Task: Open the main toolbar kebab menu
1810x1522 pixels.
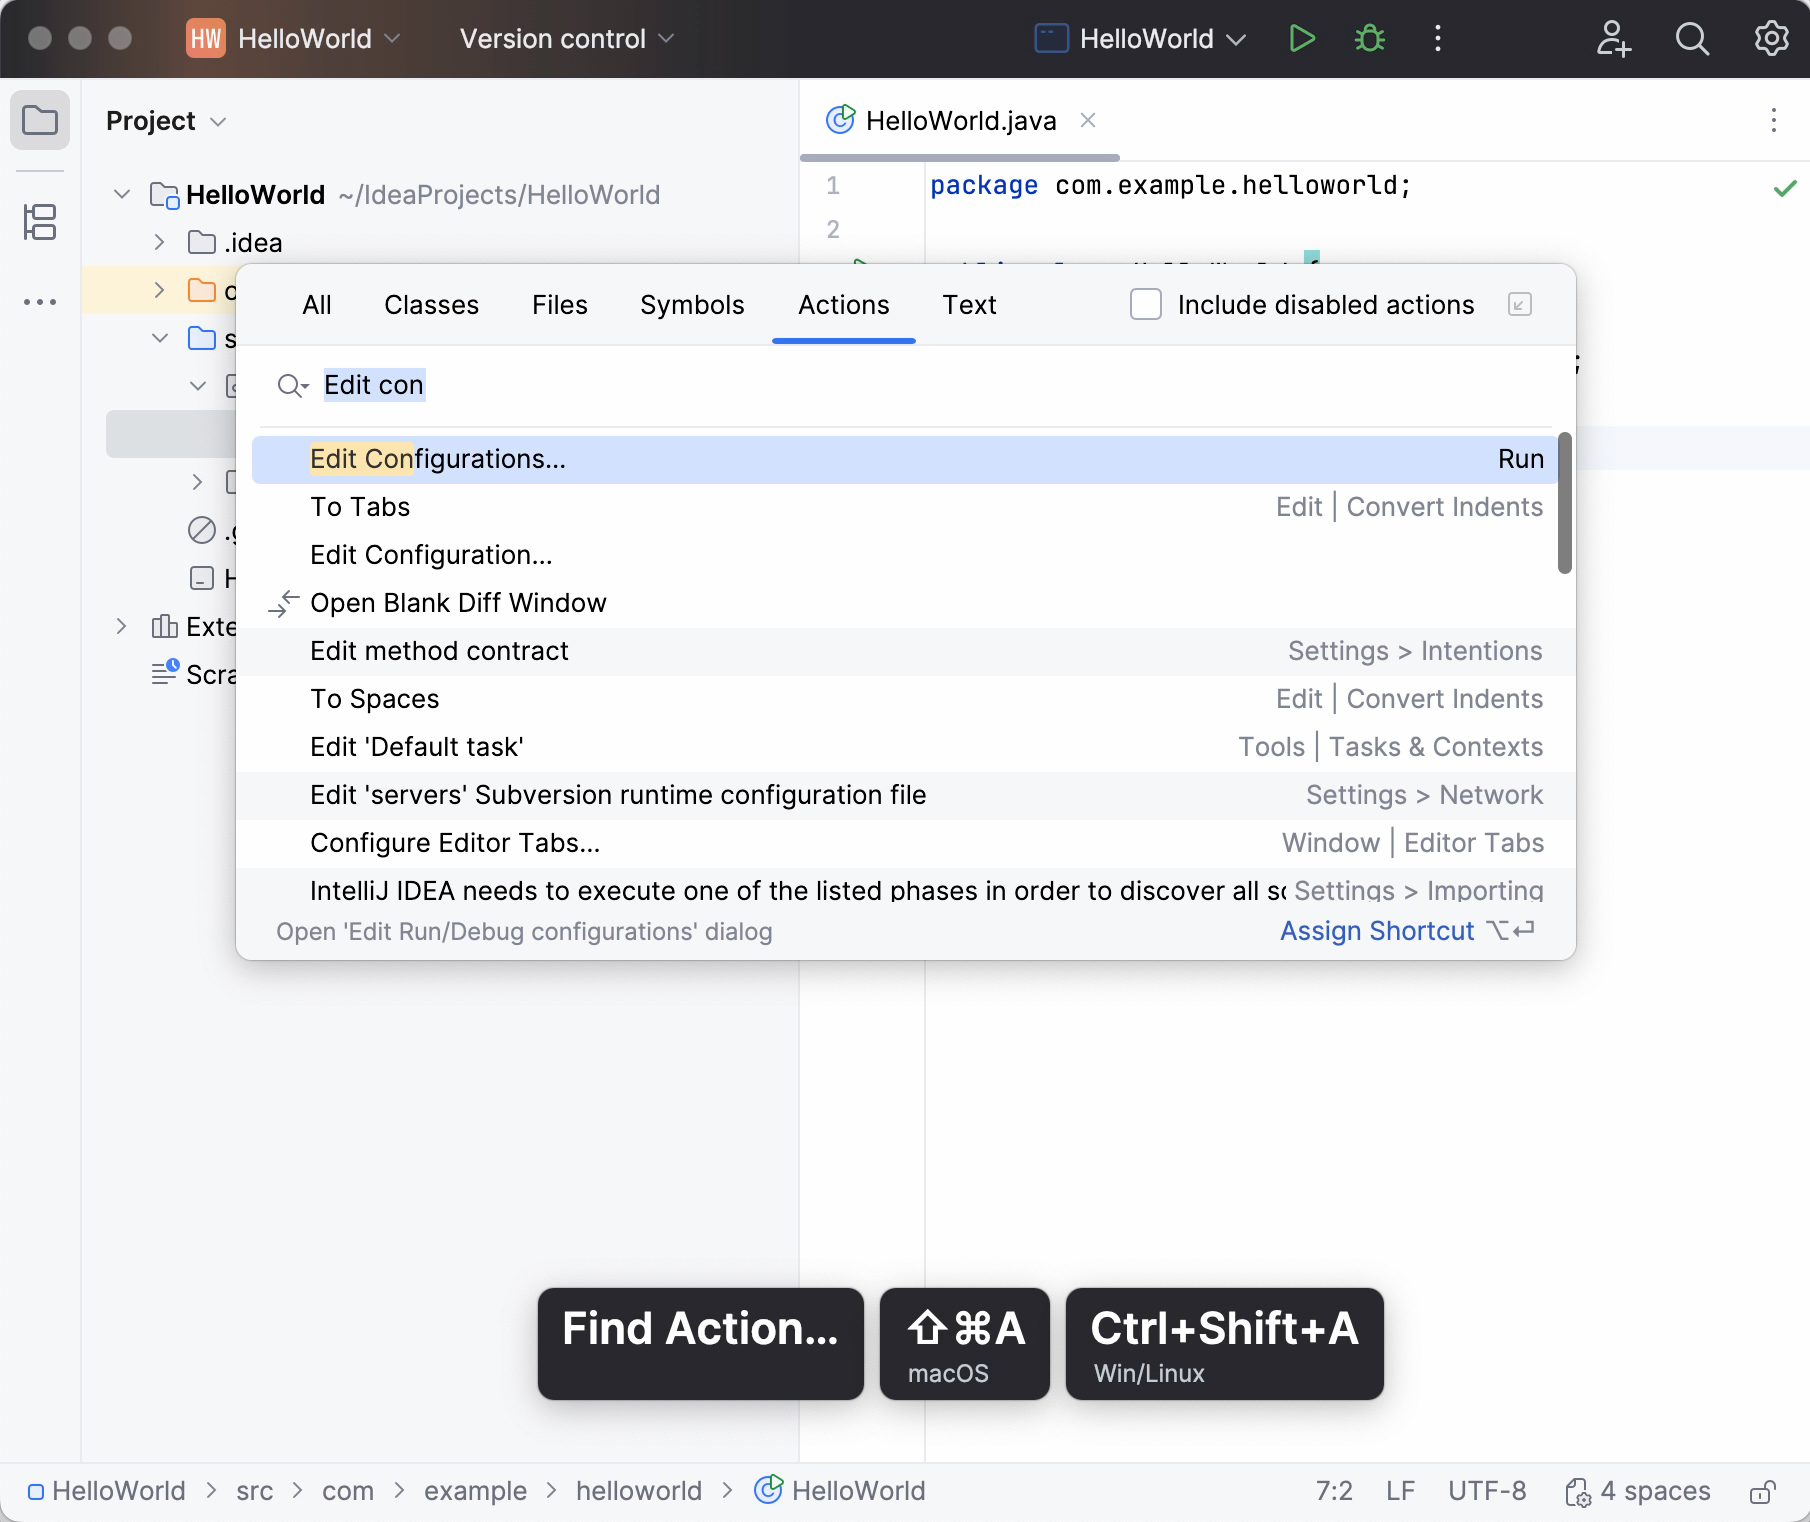Action: [1437, 38]
